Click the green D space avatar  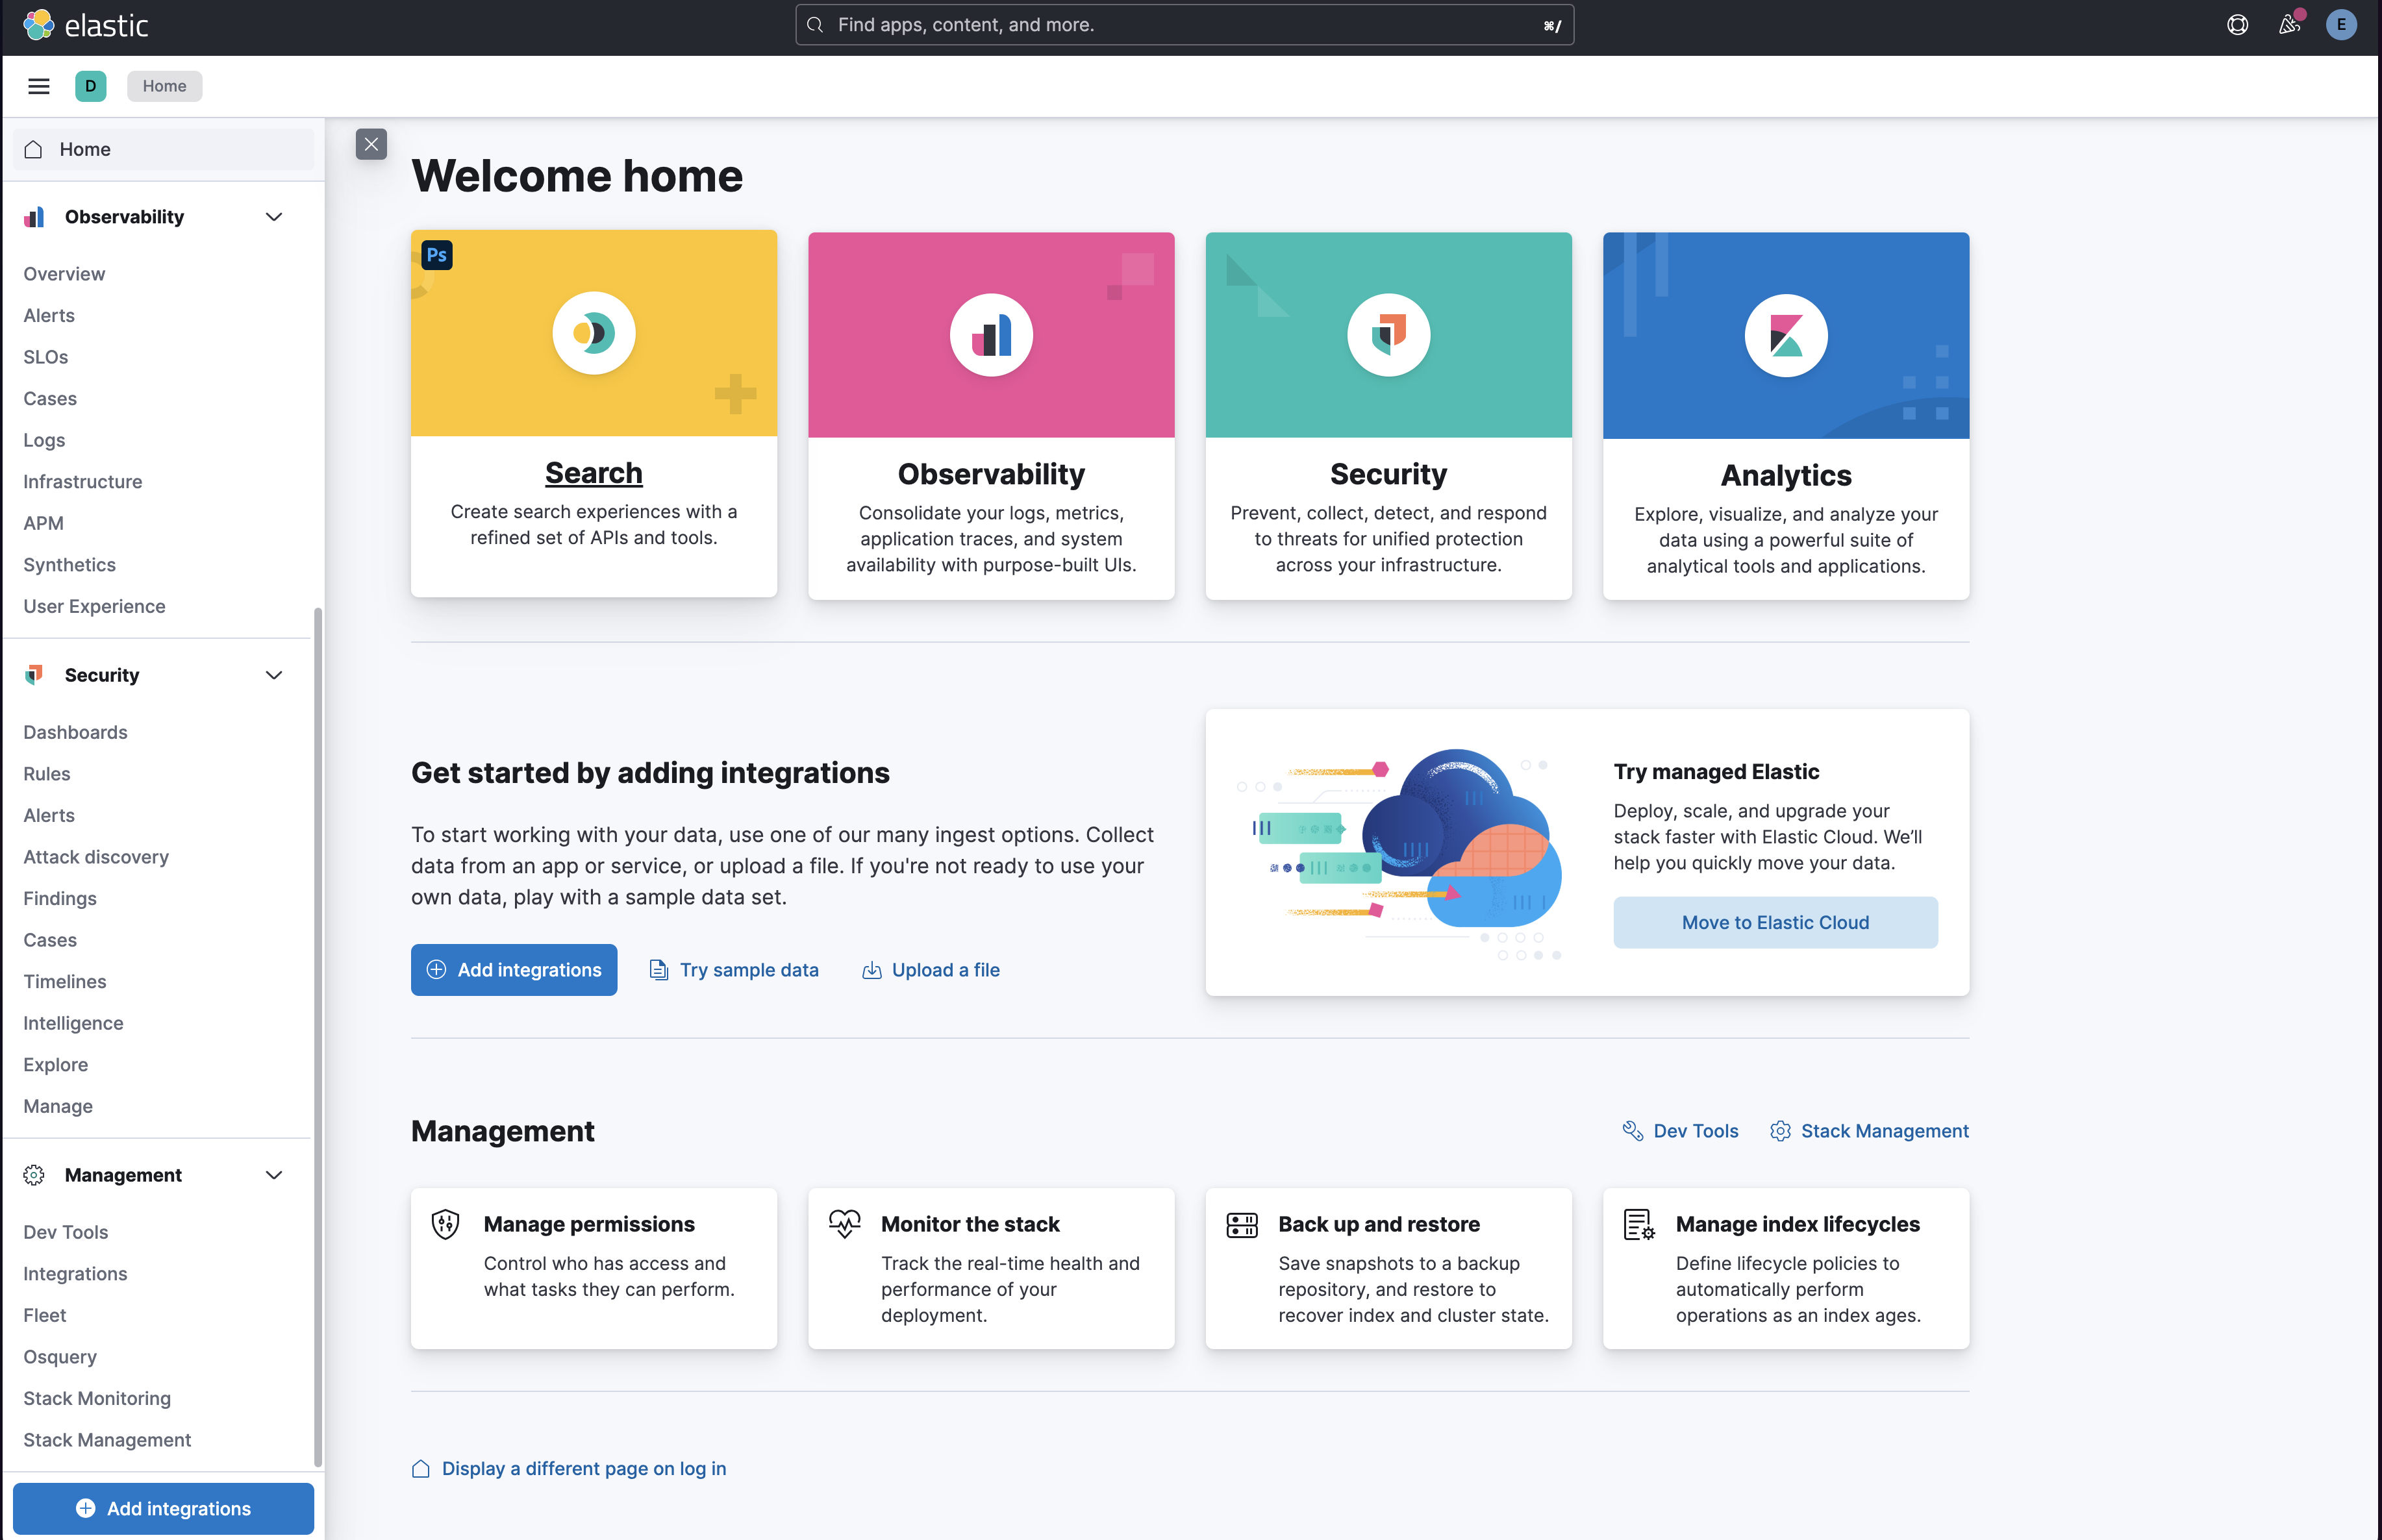(91, 86)
